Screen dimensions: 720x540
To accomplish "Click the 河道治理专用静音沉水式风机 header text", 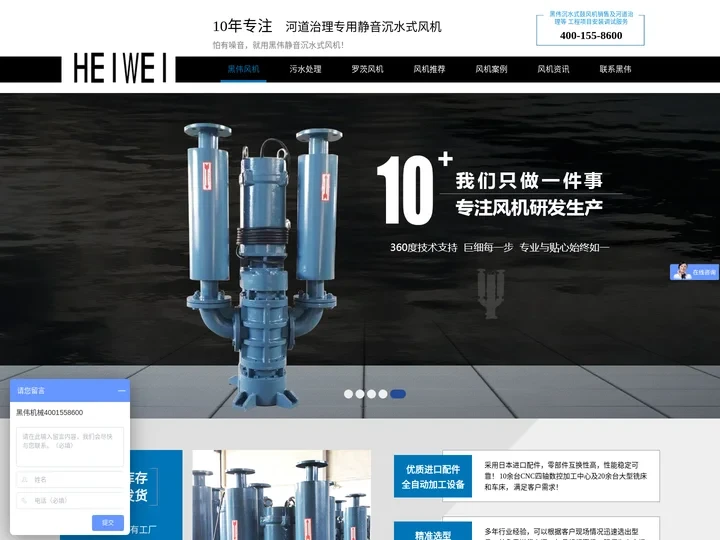I will [363, 27].
